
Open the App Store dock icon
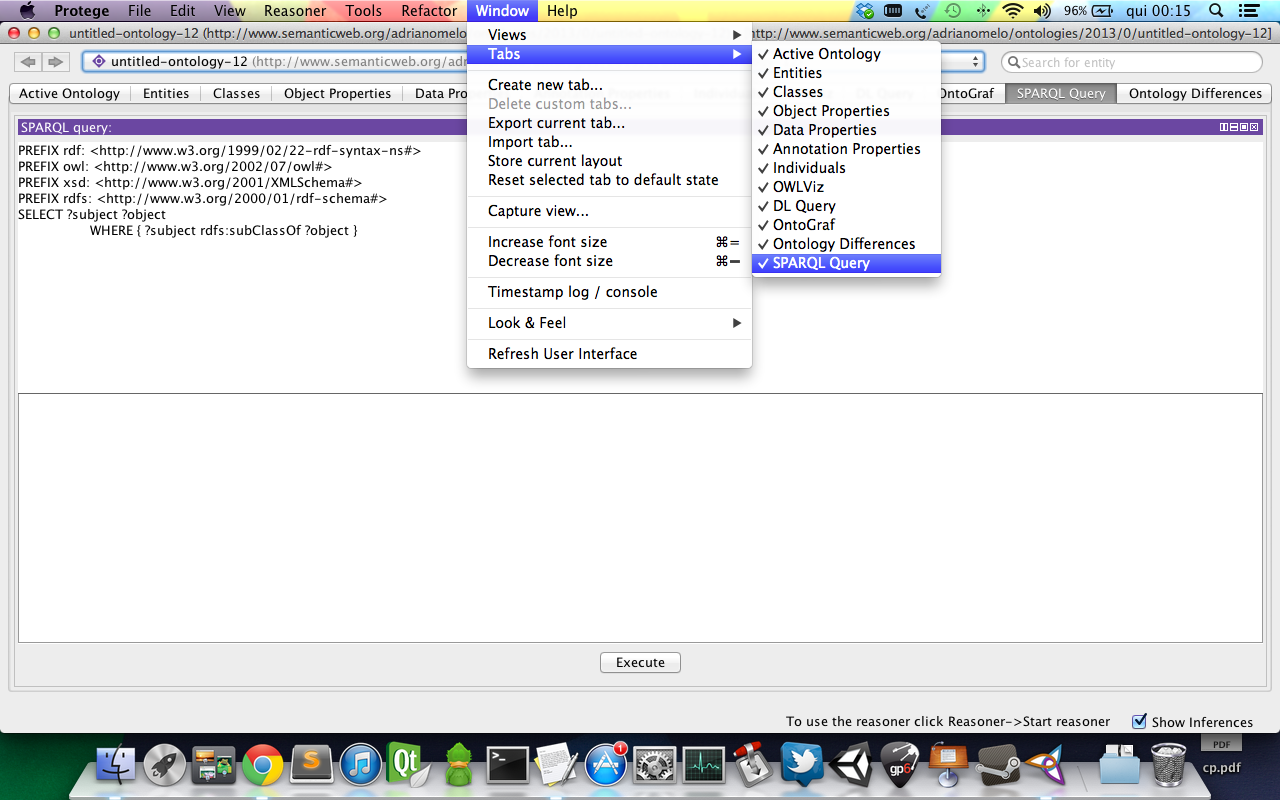[x=605, y=766]
